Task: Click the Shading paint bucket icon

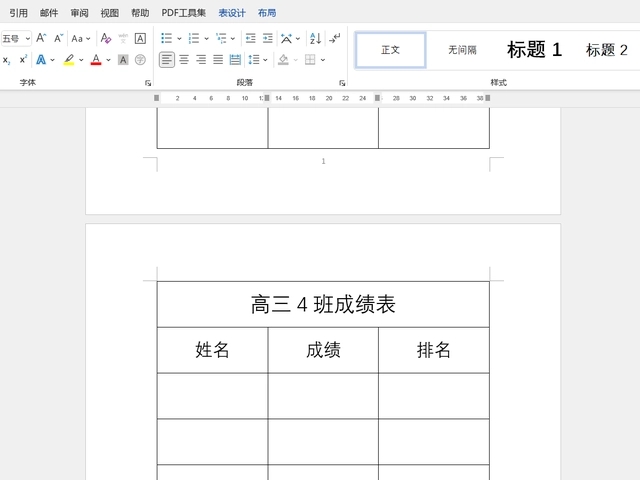Action: 283,60
